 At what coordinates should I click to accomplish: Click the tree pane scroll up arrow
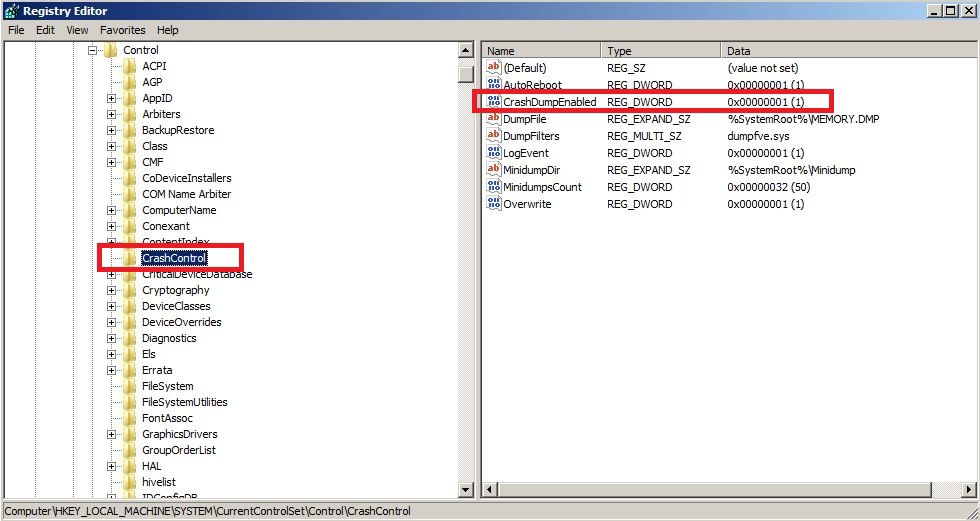466,51
